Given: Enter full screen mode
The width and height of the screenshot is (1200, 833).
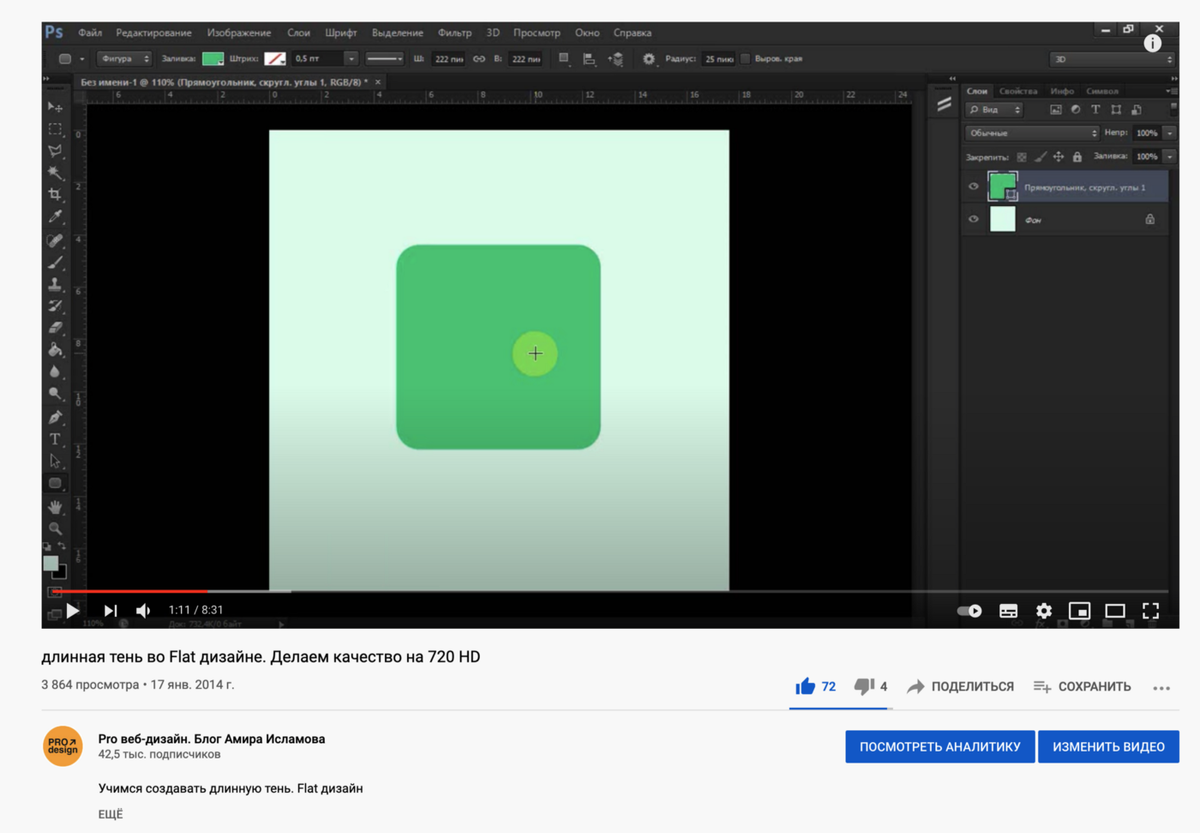Looking at the screenshot, I should 1151,610.
